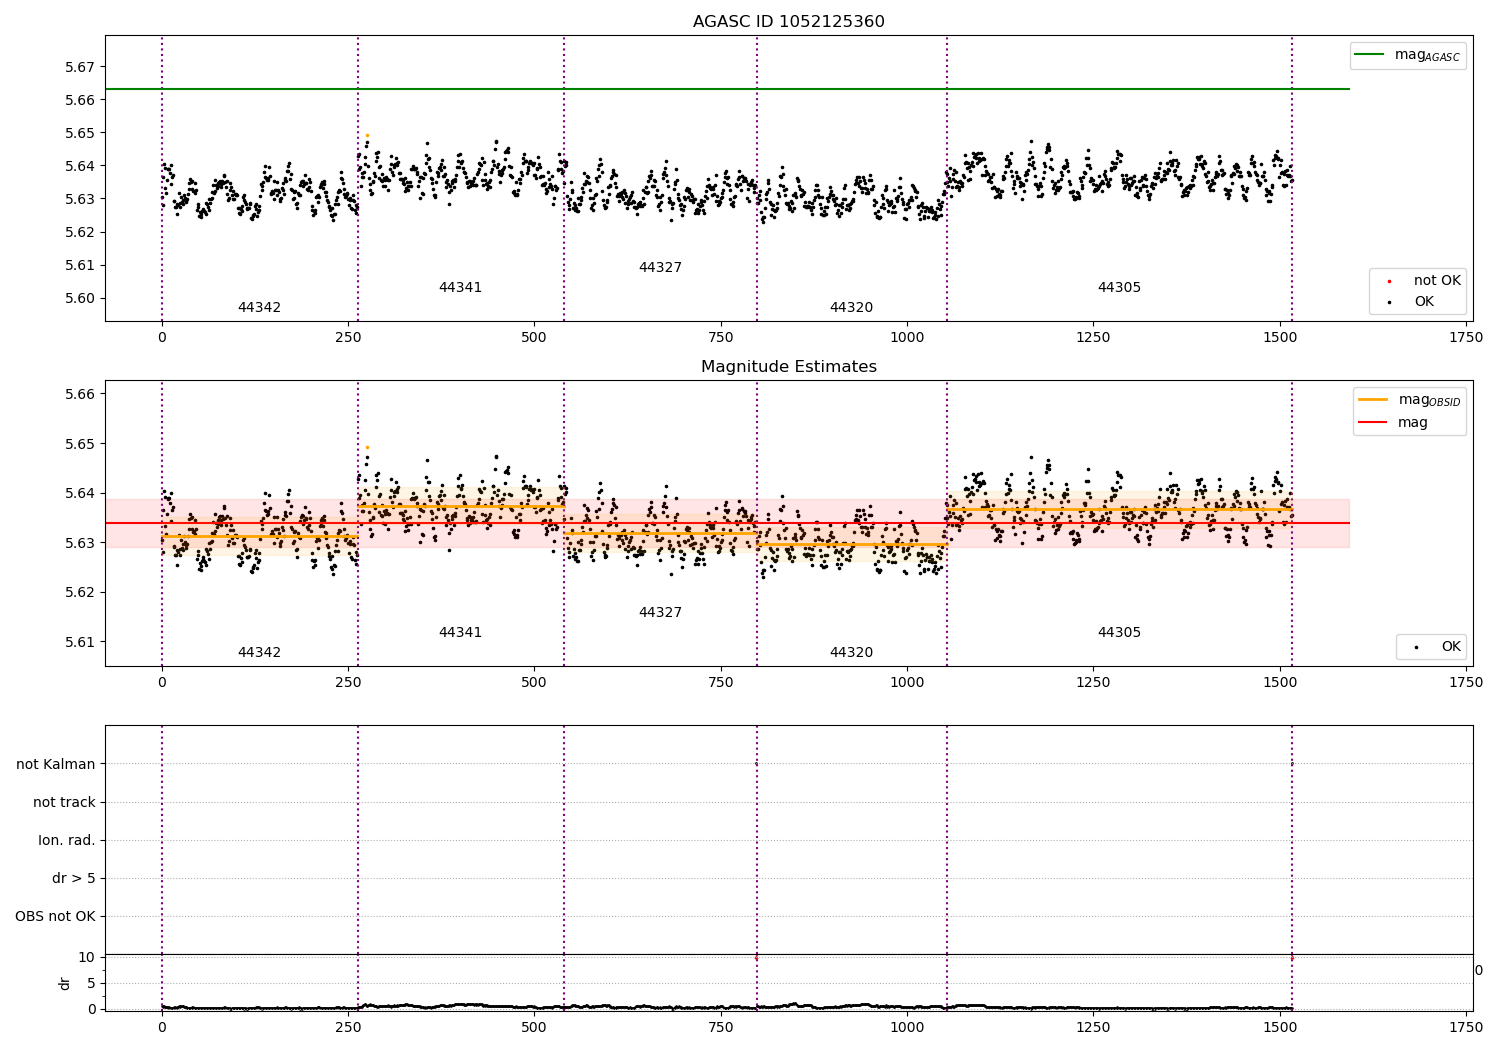Click the 44341 label in top plot
Screen dimensions: 1500x1050
coord(460,288)
